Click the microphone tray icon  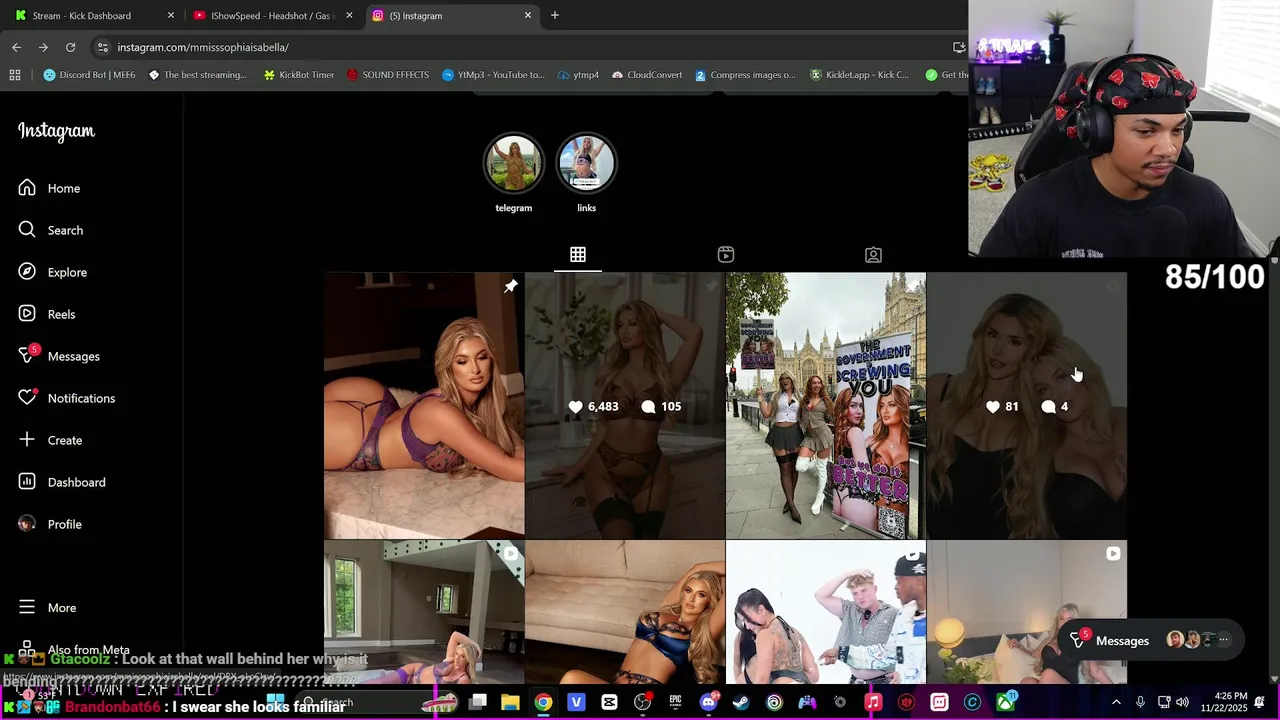click(1140, 702)
